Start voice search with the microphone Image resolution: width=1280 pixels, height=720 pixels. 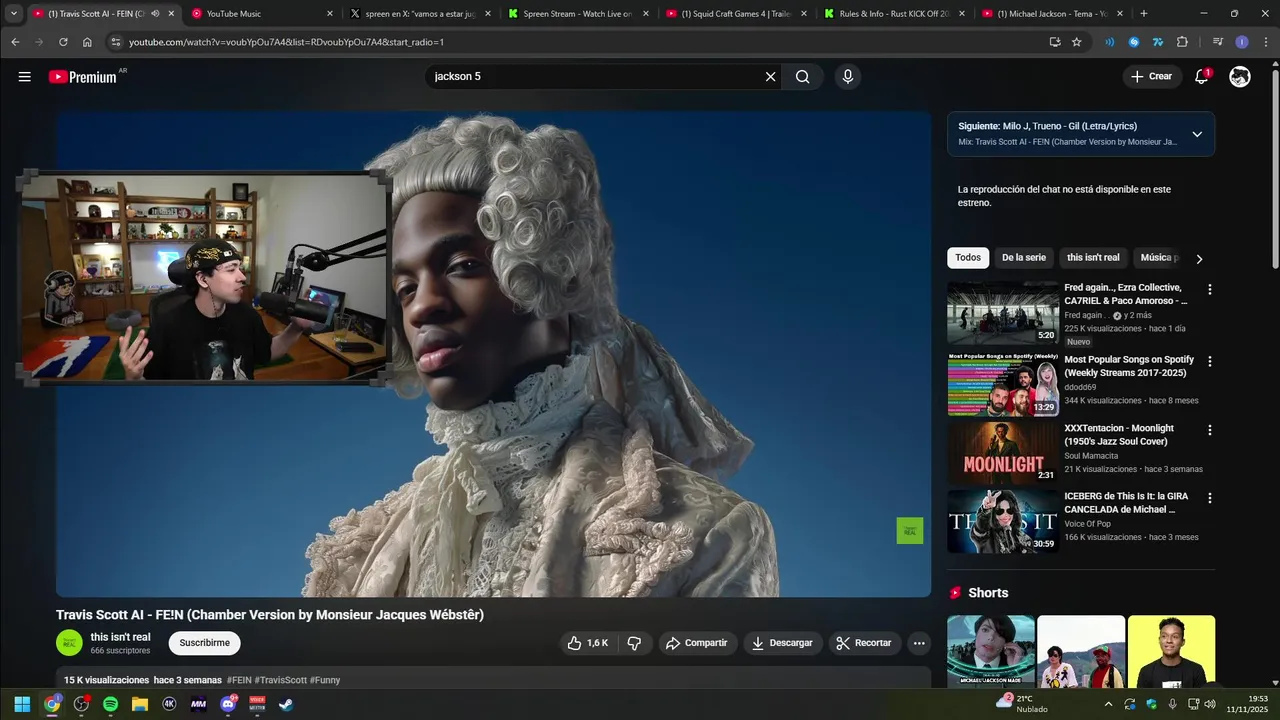[848, 77]
